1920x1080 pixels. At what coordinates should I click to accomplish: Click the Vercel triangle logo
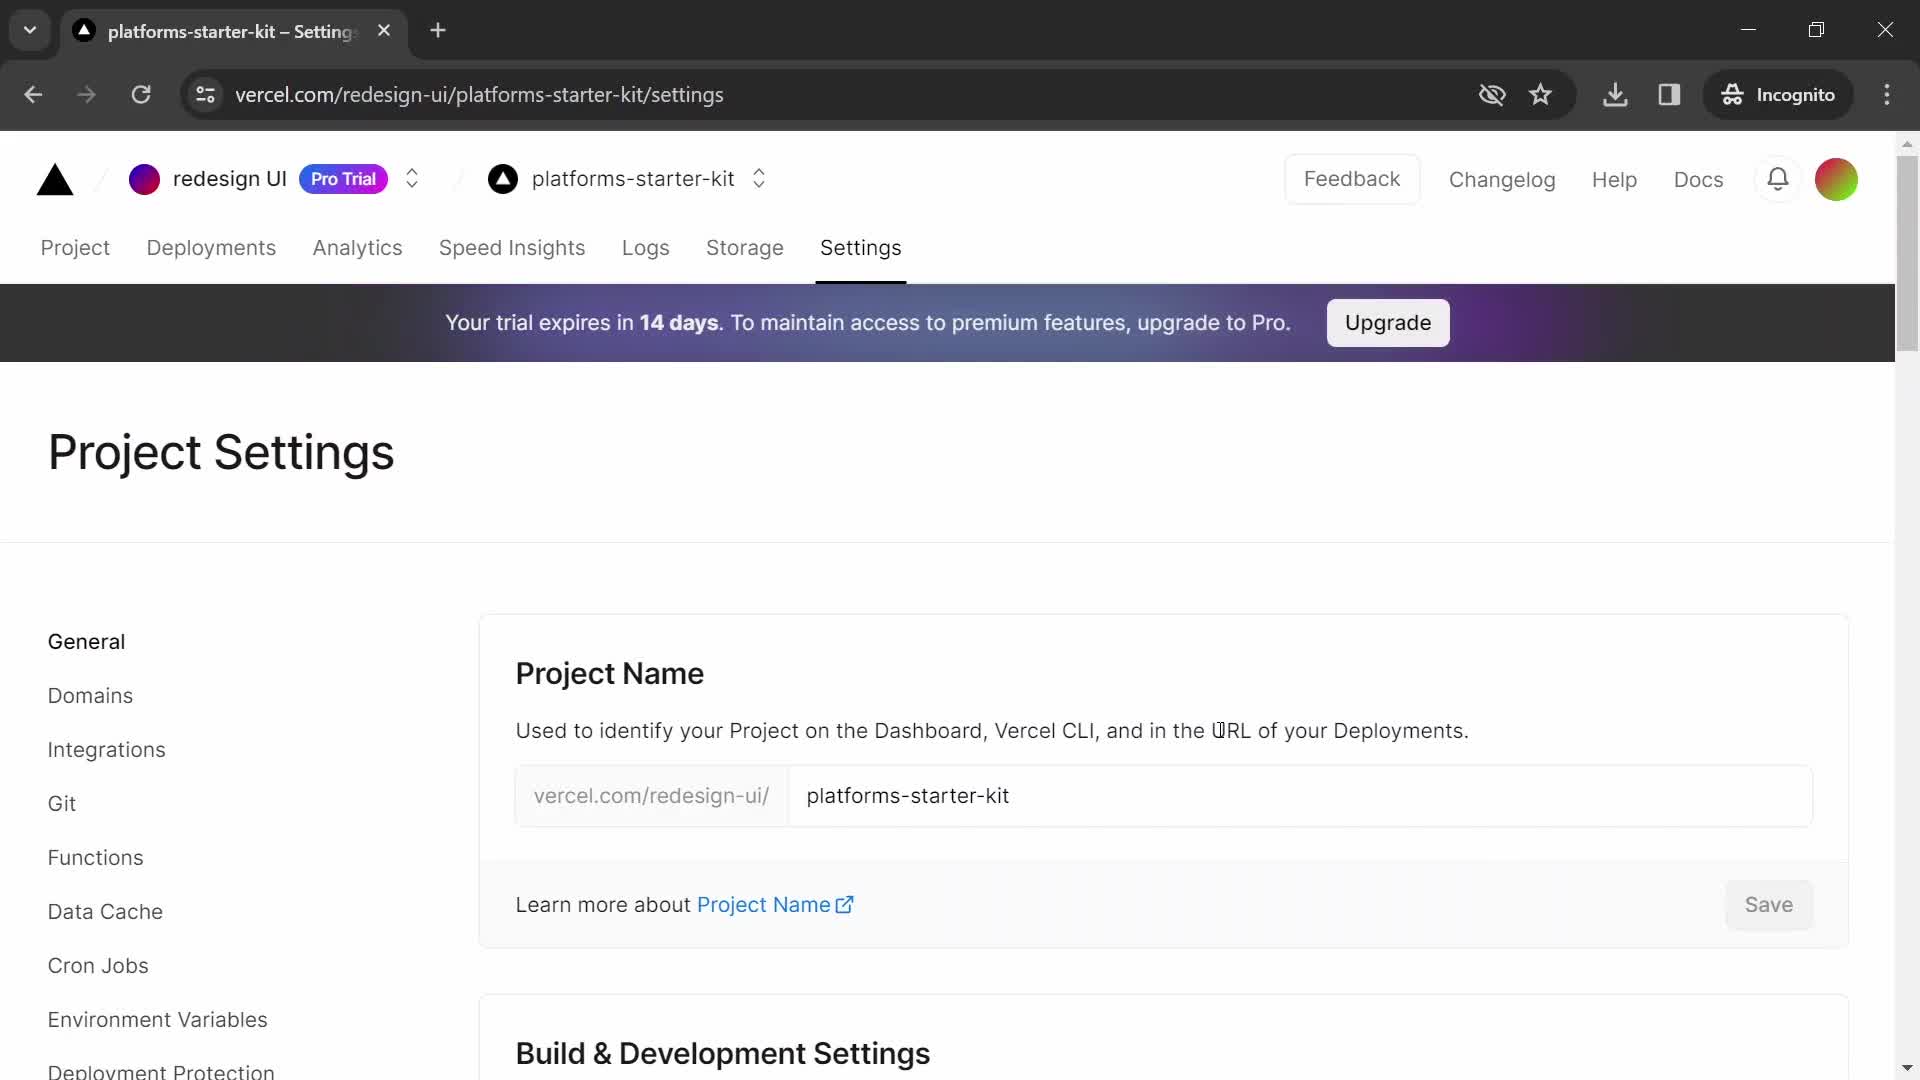pos(55,180)
